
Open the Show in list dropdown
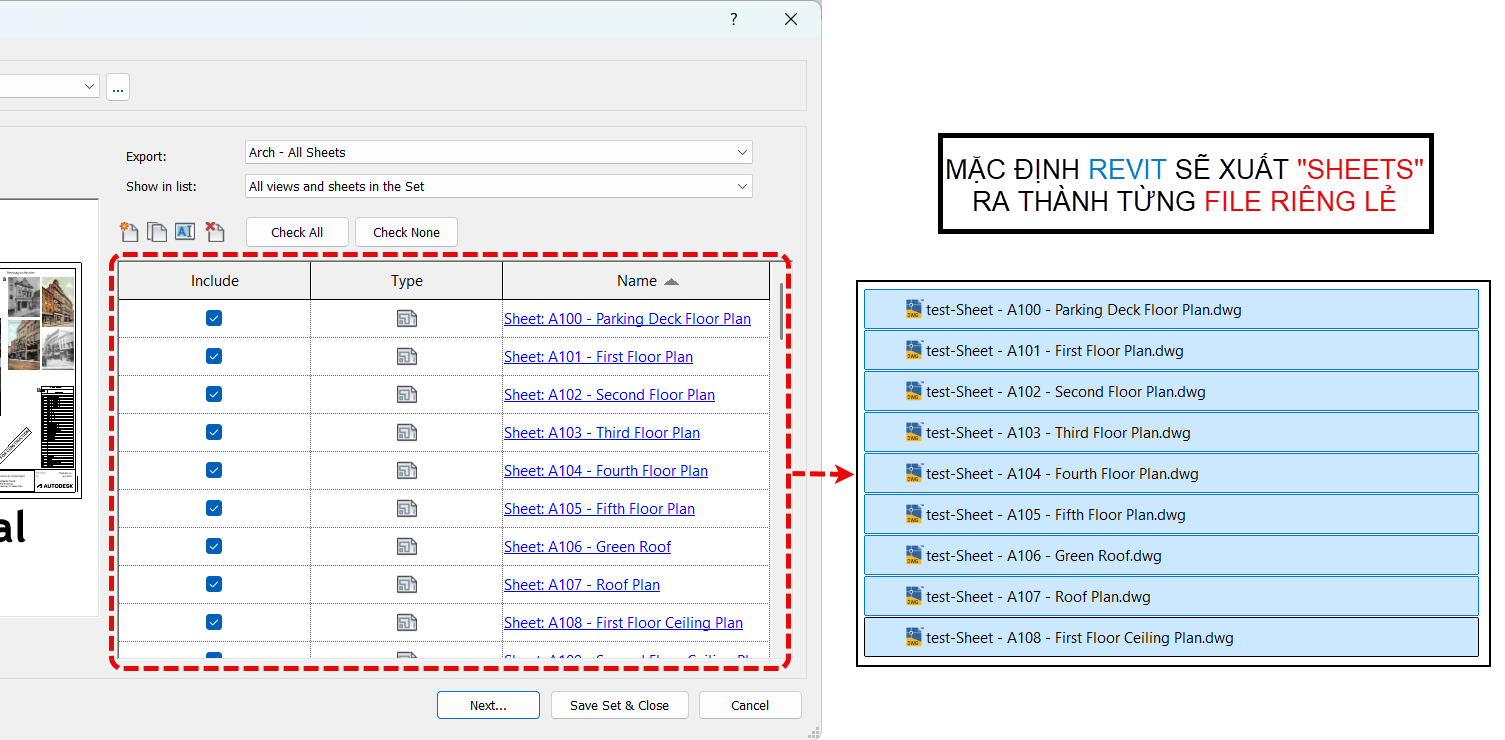(x=498, y=186)
